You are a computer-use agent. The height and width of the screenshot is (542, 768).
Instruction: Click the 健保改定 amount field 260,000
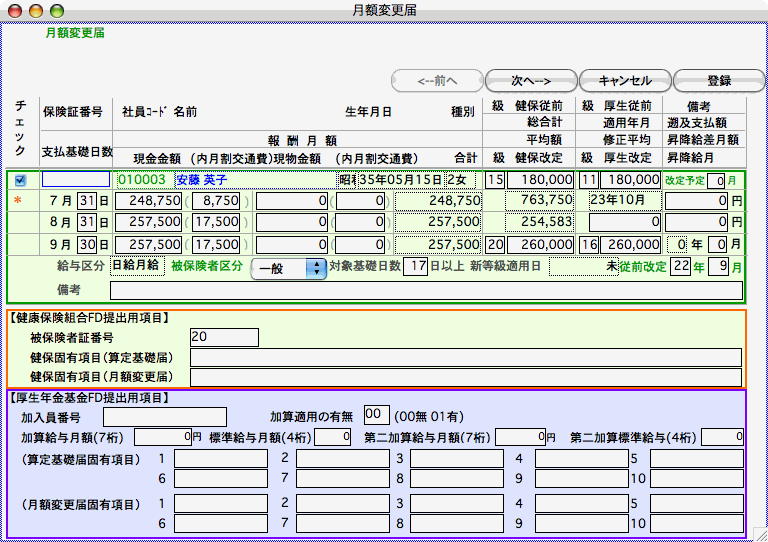tap(541, 244)
